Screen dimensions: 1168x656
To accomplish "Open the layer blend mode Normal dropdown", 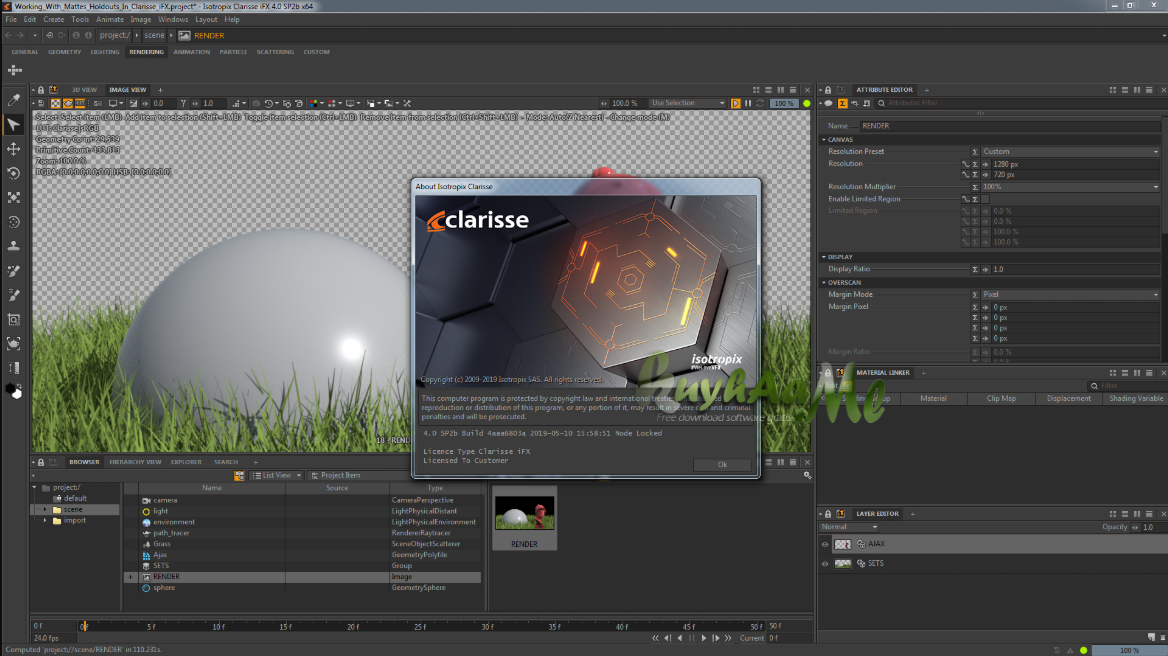I will coord(849,527).
